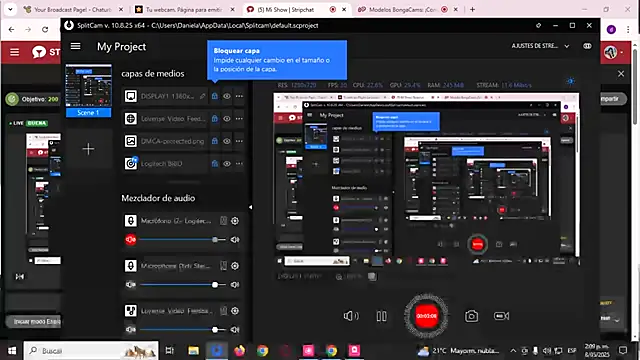Screen dimensions: 640x360
Task: Switch to the Tu webcam browser tab
Action: tap(185, 9)
